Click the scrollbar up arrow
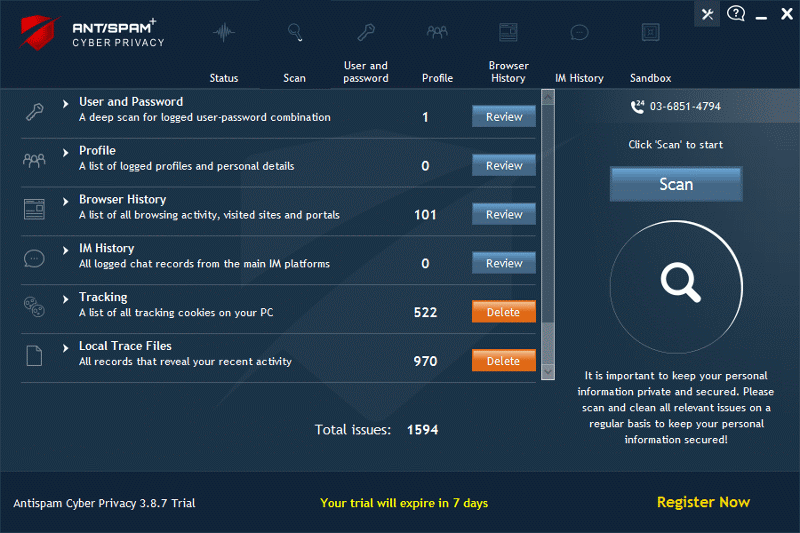 548,97
